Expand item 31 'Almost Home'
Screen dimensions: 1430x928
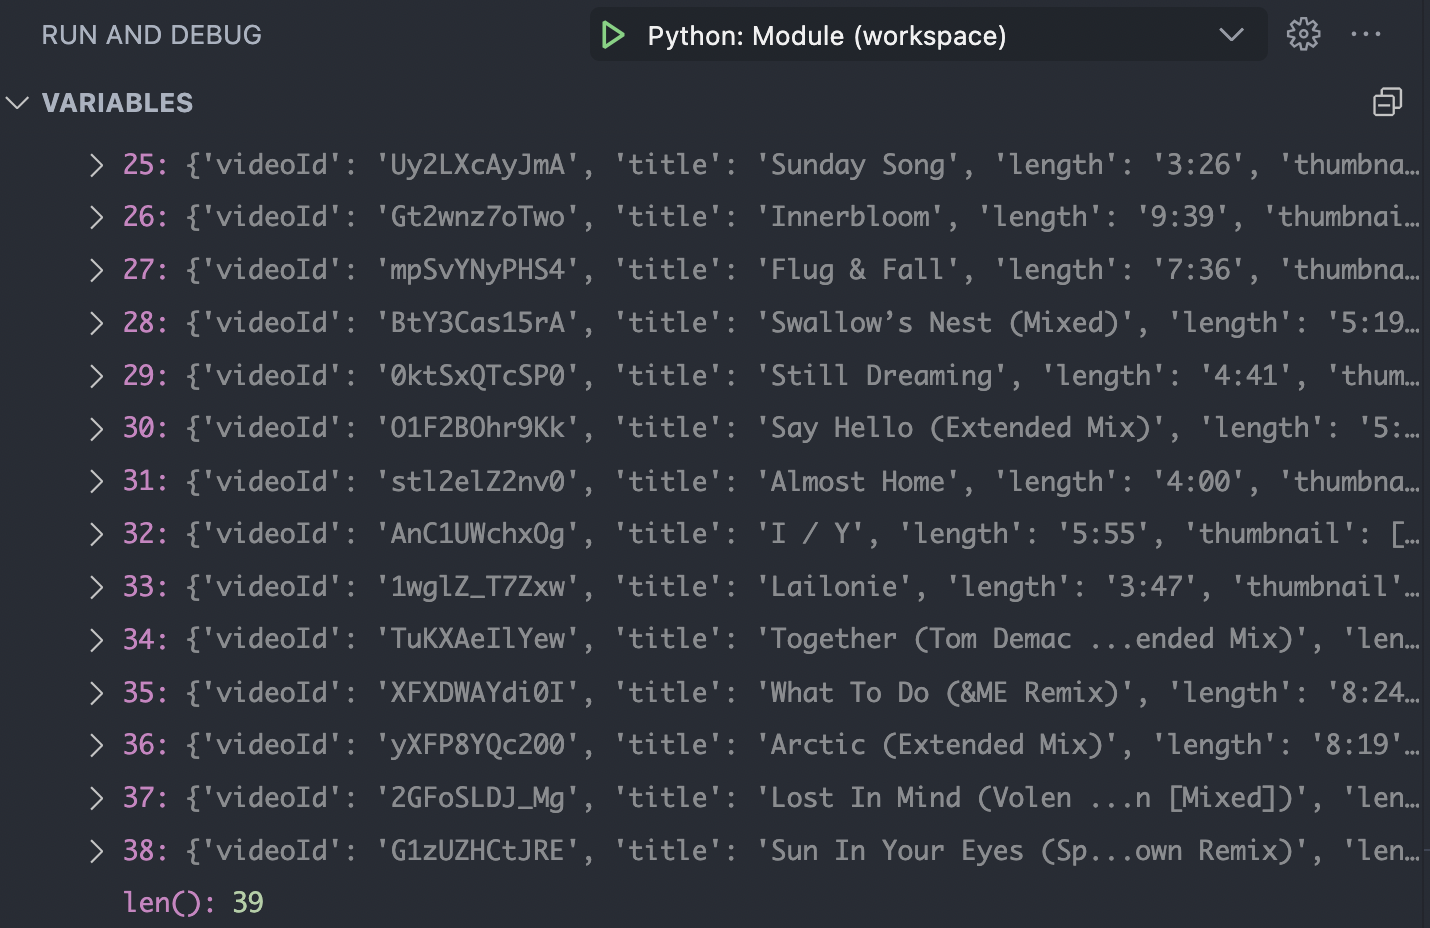tap(96, 482)
